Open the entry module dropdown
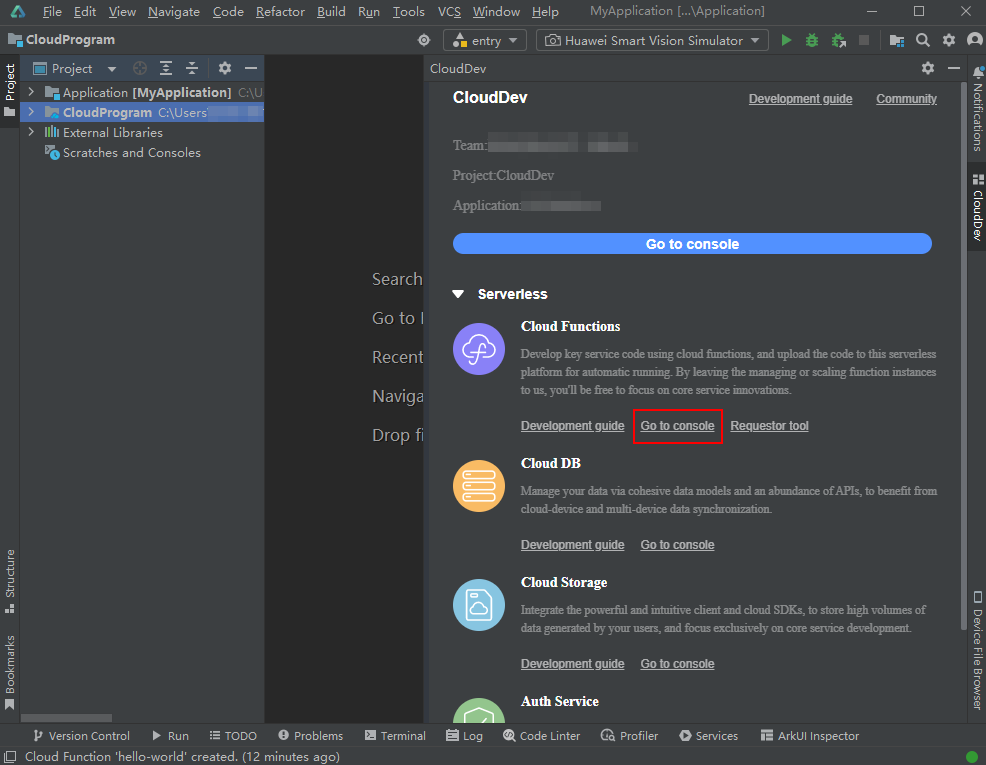This screenshot has height=765, width=986. click(x=486, y=41)
